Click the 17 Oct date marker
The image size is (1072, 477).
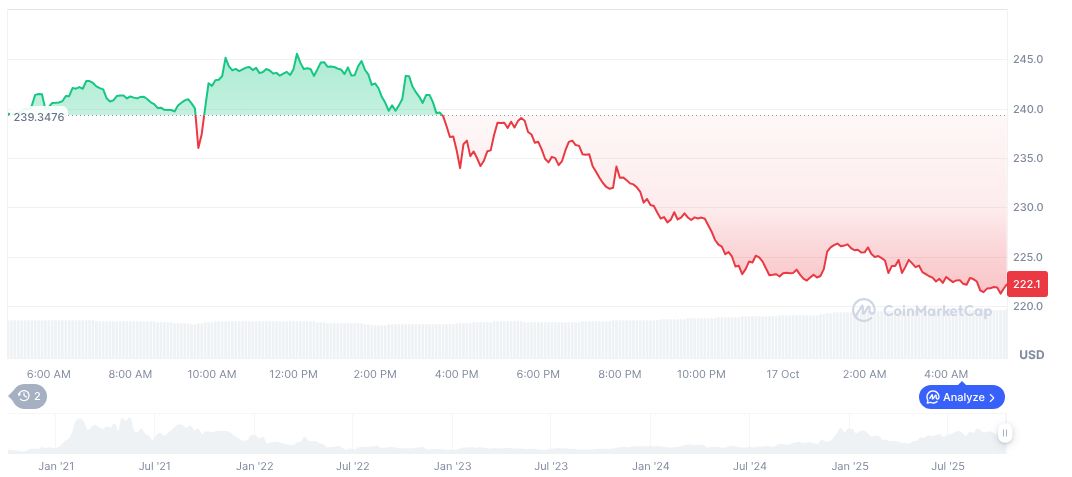[x=783, y=374]
